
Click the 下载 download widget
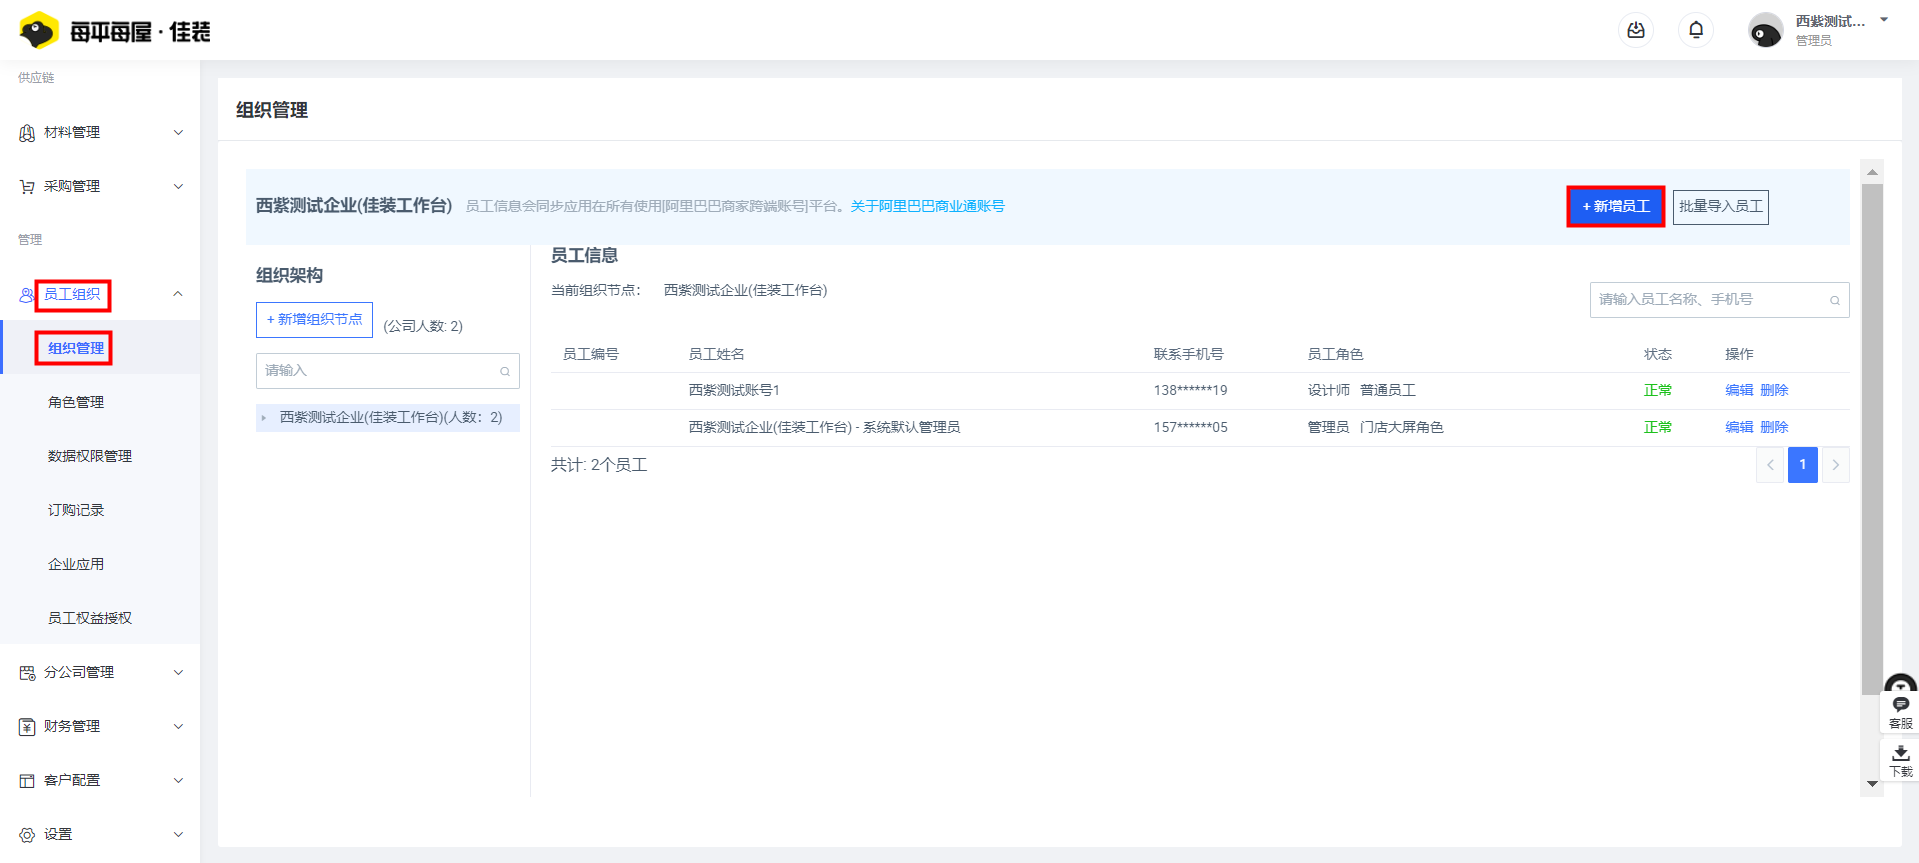coord(1900,760)
